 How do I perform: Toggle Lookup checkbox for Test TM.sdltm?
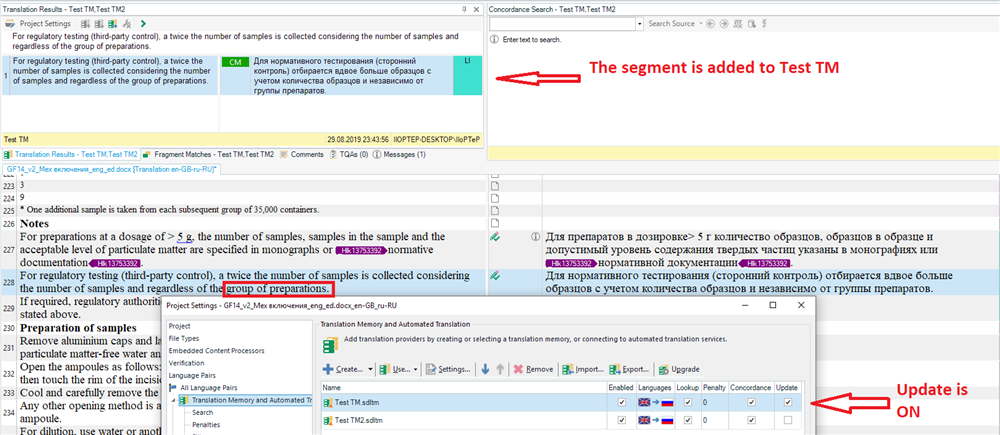688,402
